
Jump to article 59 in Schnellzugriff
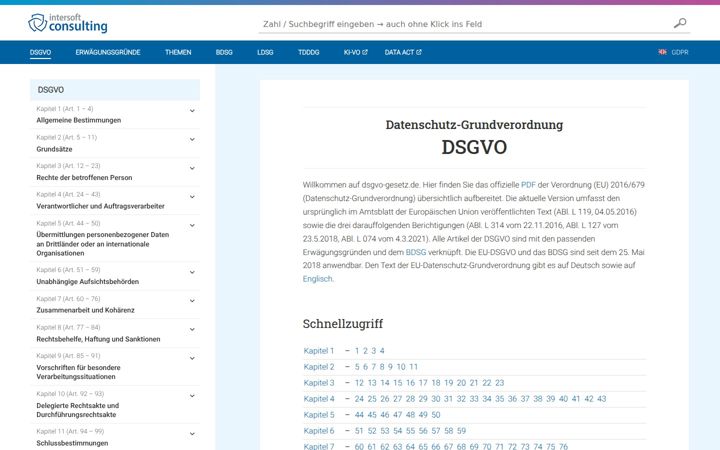click(x=461, y=431)
